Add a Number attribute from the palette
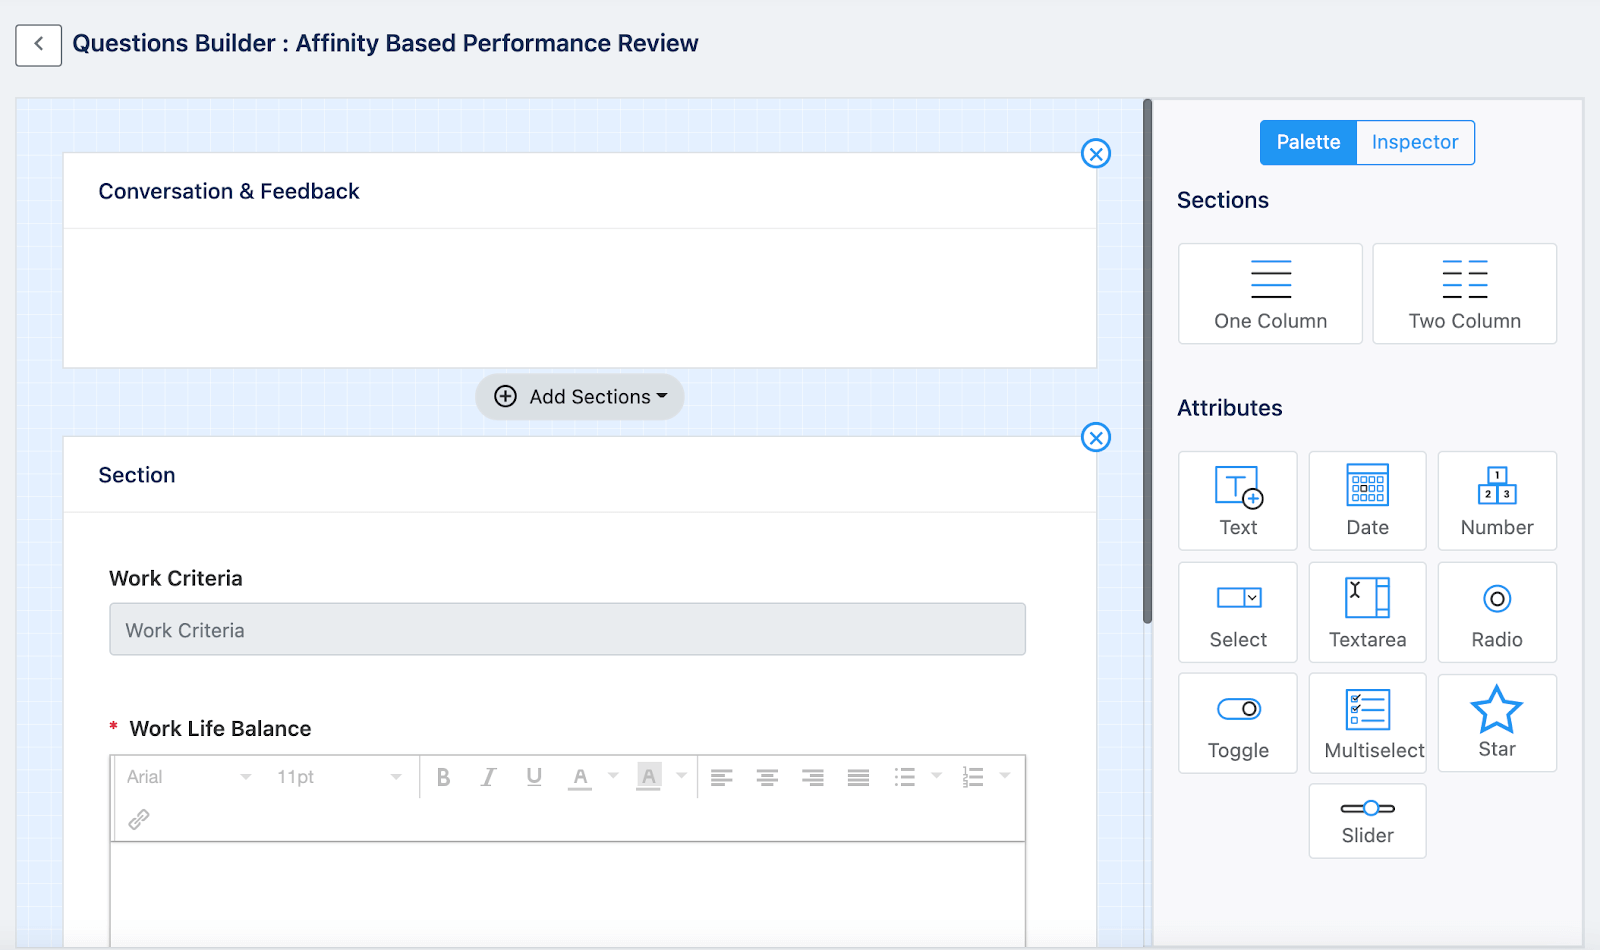The height and width of the screenshot is (950, 1600). (1496, 500)
